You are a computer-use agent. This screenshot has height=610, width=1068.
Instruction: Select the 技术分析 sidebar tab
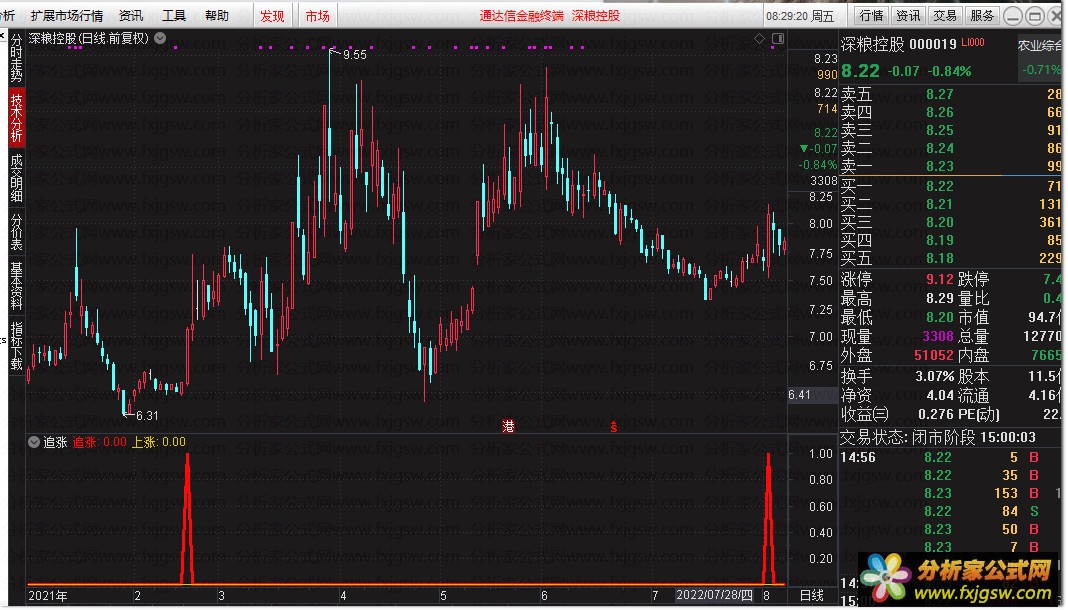tap(16, 117)
